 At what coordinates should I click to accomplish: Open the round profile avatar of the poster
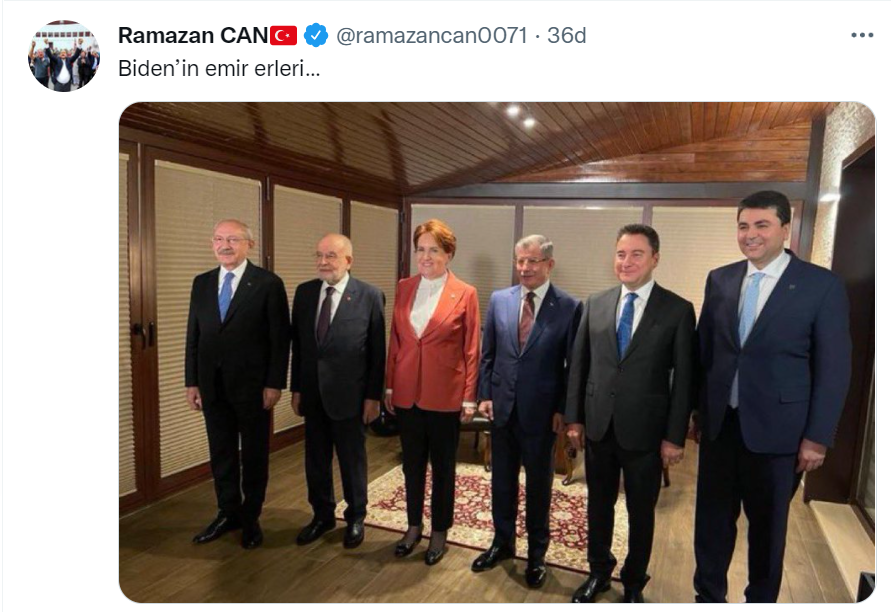click(64, 55)
